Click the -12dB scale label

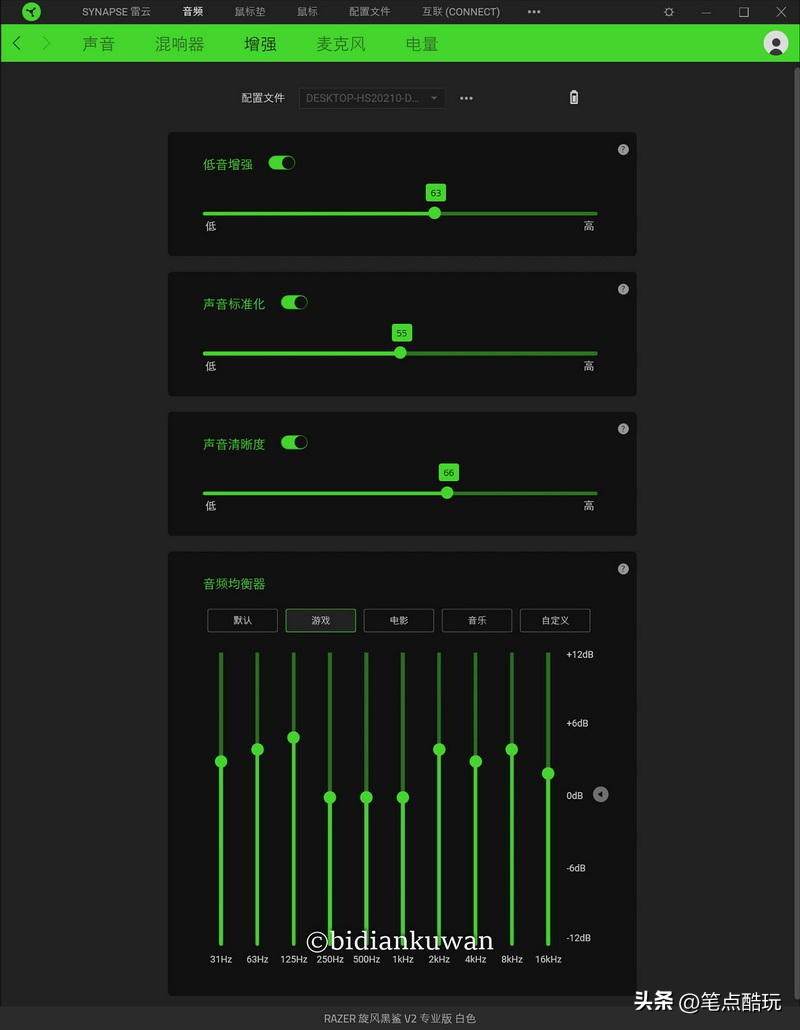pos(578,937)
